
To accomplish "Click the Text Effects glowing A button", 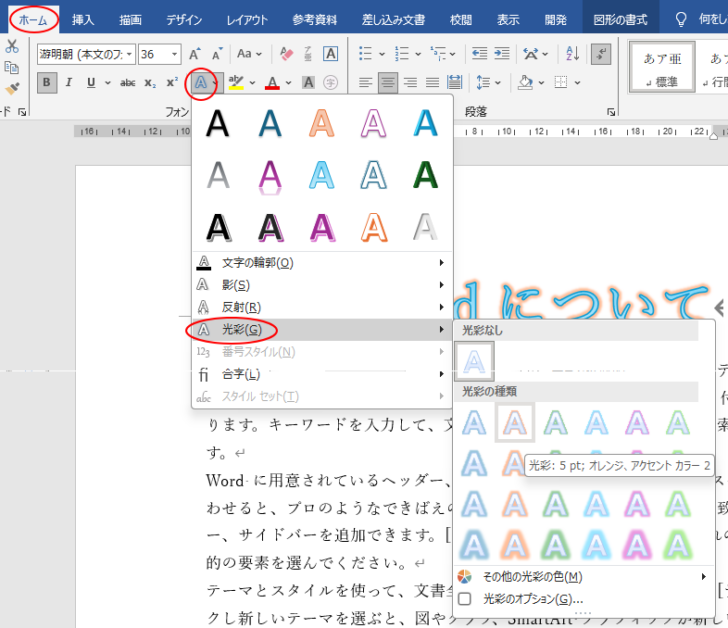I will 201,83.
